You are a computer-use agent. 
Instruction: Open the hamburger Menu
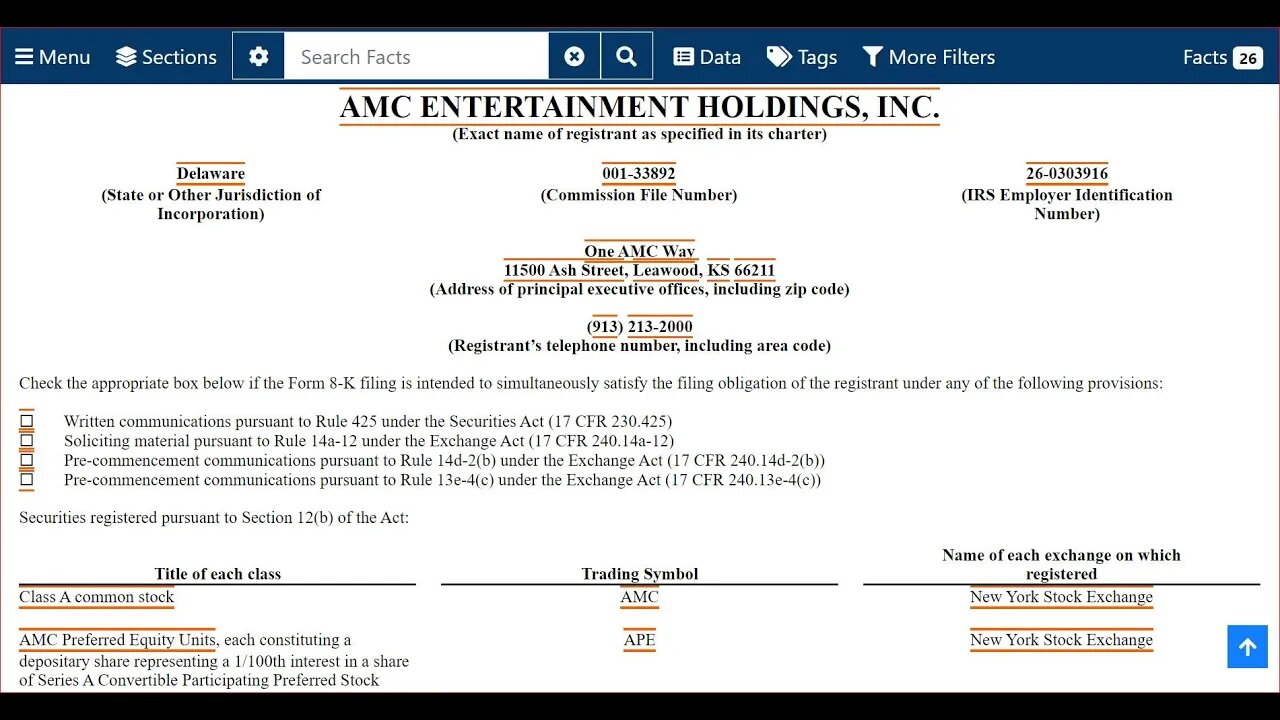52,57
